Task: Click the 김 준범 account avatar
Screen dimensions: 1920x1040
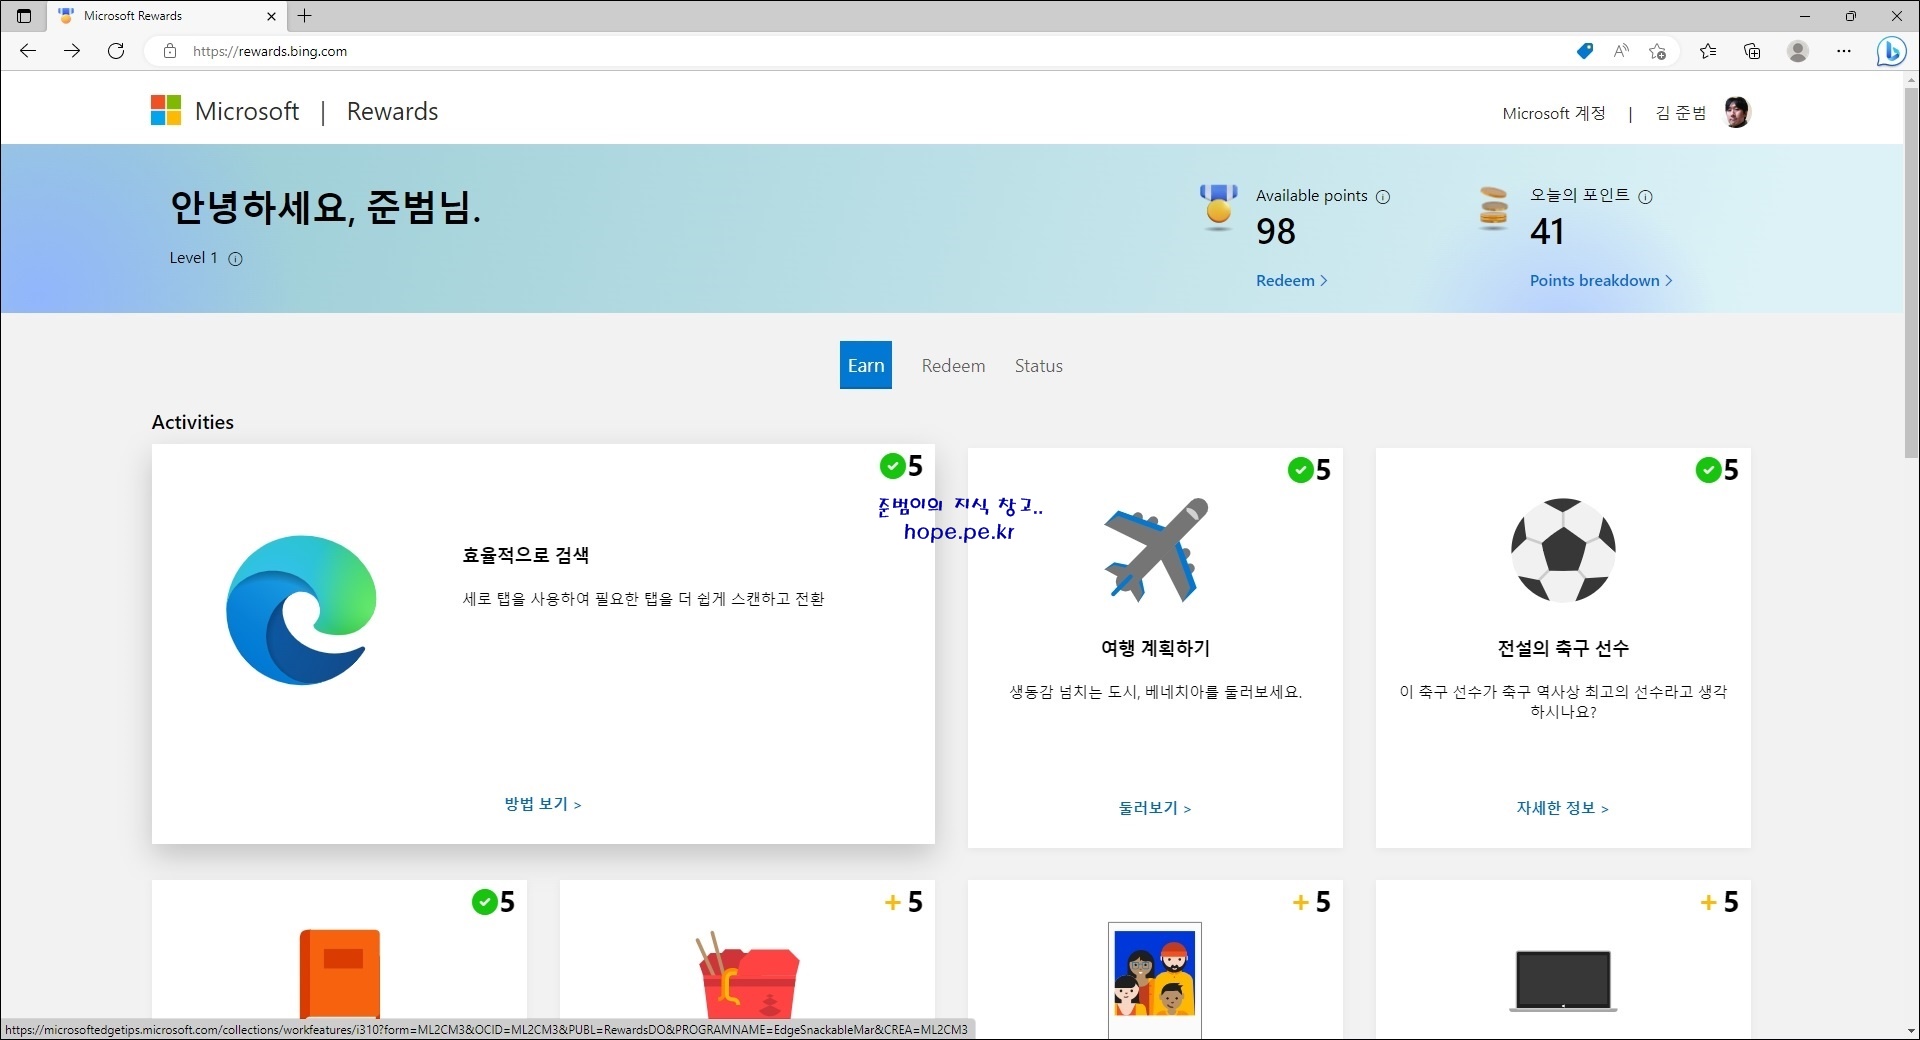Action: coord(1738,113)
